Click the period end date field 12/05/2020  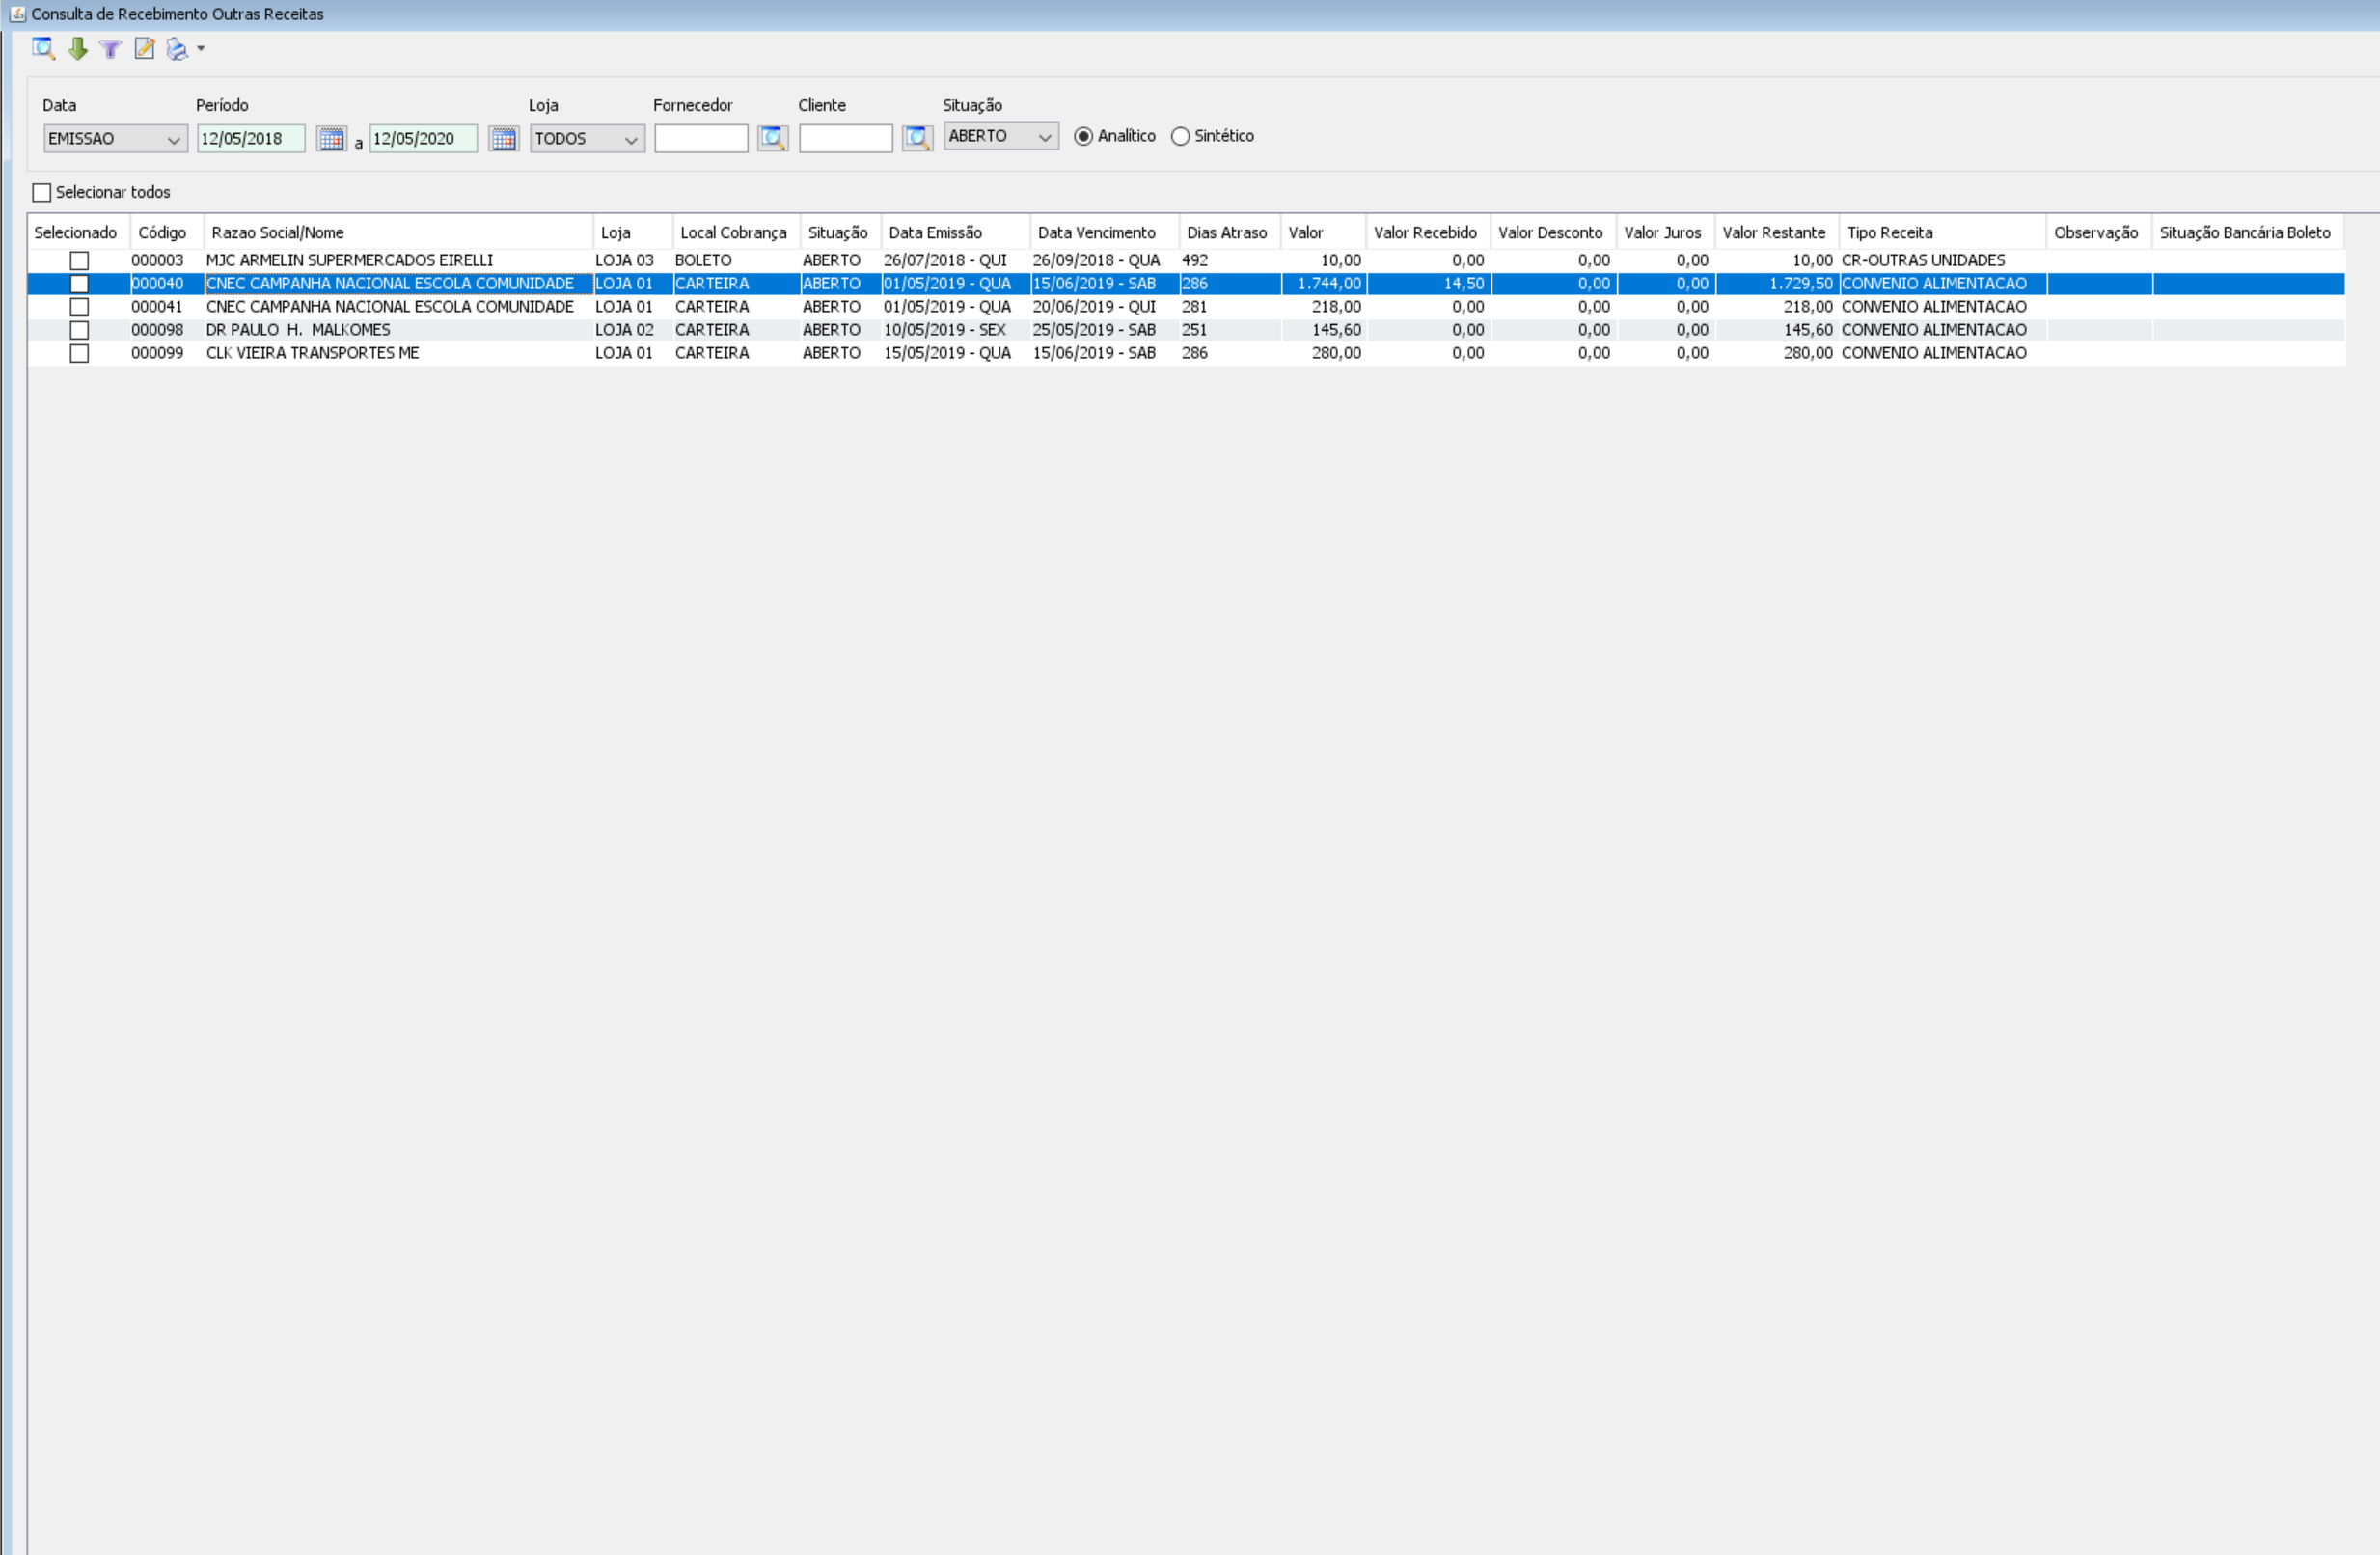click(x=423, y=138)
